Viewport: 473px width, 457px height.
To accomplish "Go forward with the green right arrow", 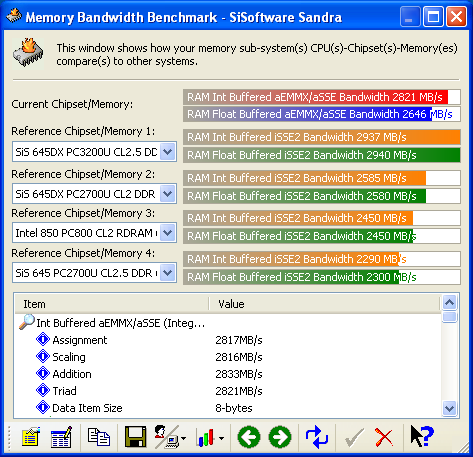I will click(x=280, y=437).
